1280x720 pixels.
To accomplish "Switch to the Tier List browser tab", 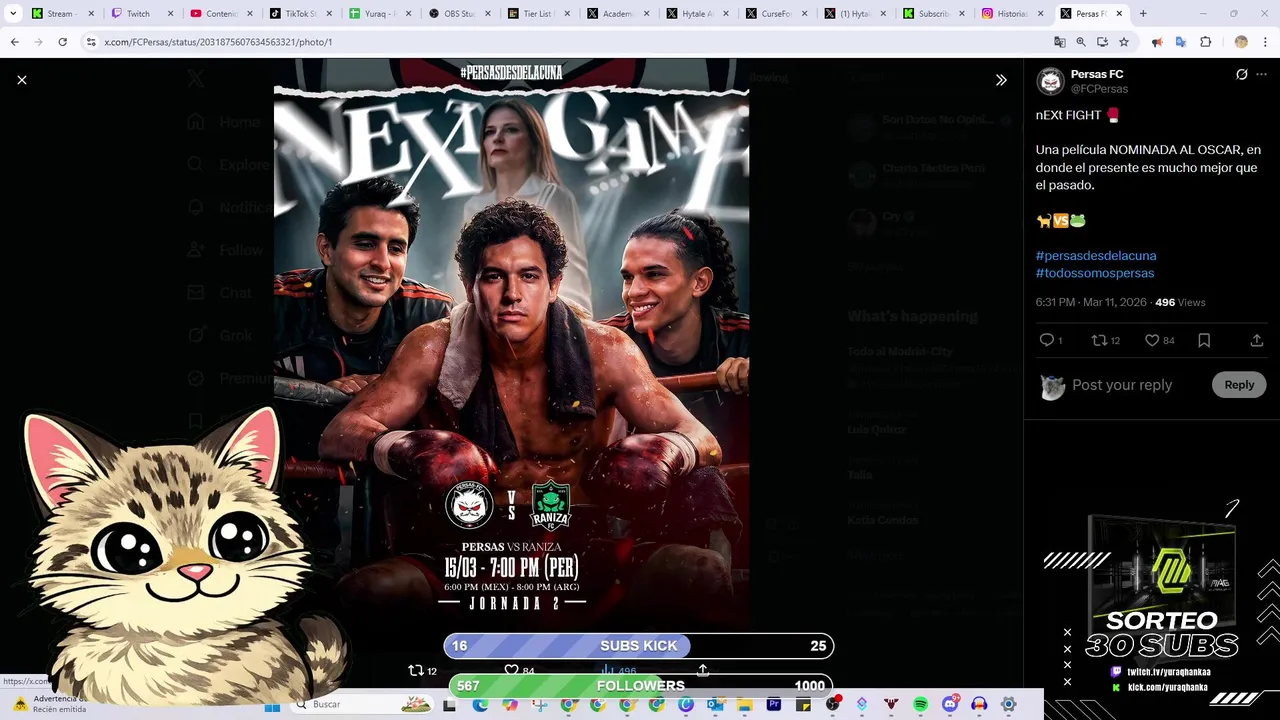I will pos(540,14).
